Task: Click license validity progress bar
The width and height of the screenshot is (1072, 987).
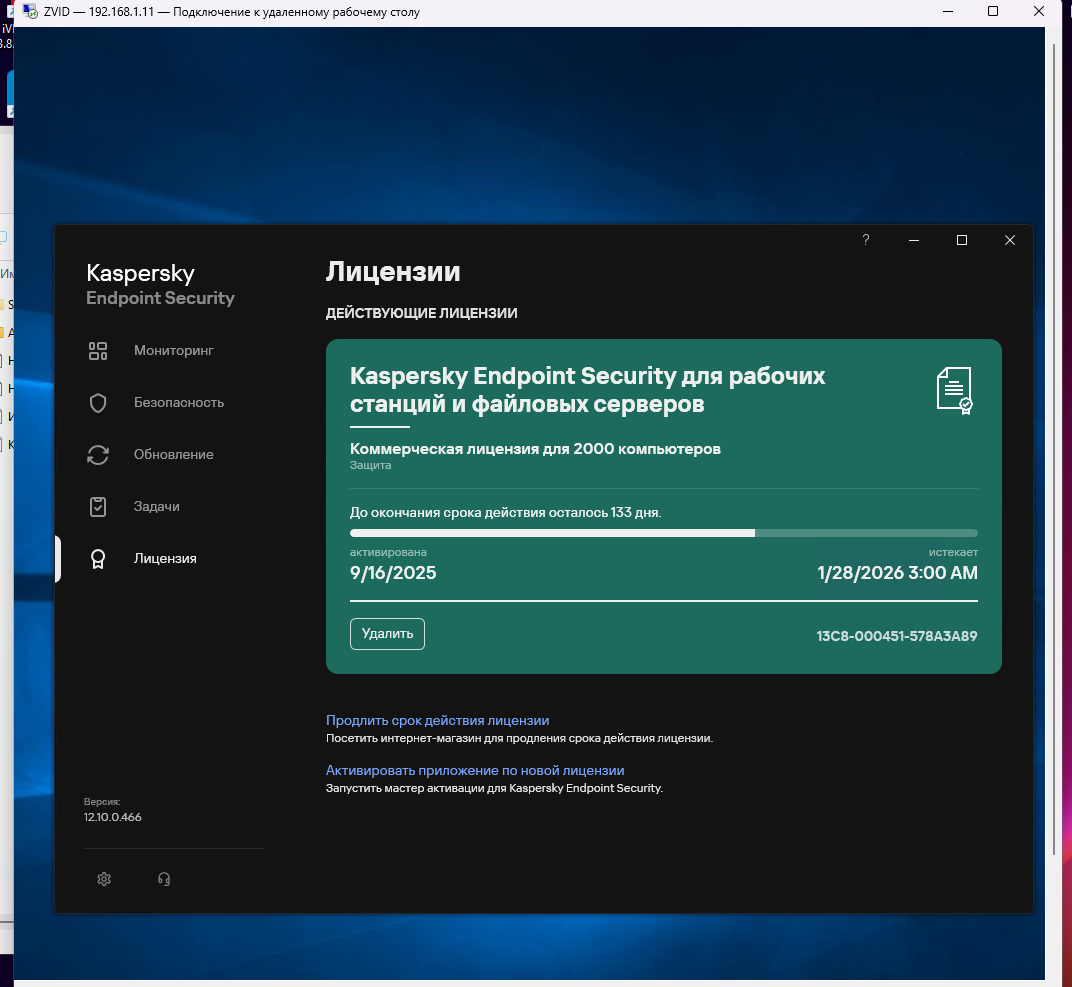Action: pos(664,533)
